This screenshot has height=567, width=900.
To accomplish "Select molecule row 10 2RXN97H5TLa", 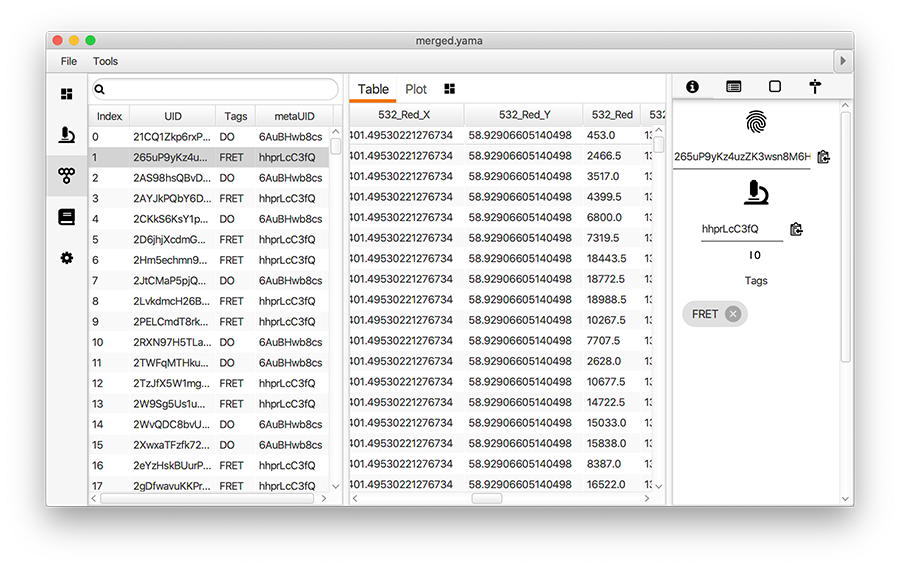I will point(209,342).
